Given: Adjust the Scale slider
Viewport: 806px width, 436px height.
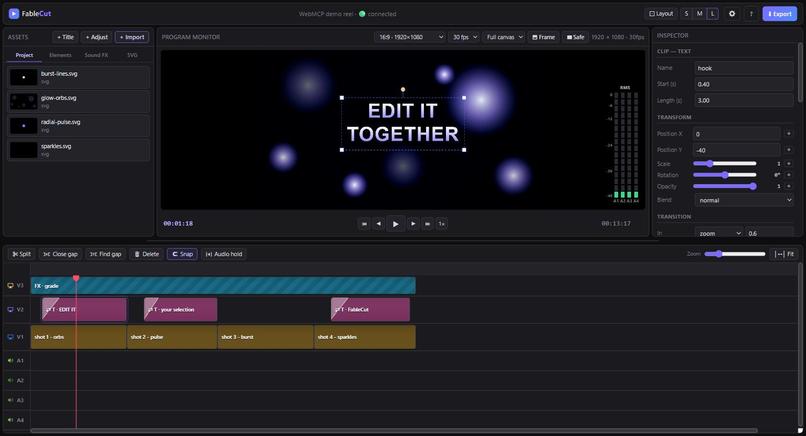Looking at the screenshot, I should (725, 164).
